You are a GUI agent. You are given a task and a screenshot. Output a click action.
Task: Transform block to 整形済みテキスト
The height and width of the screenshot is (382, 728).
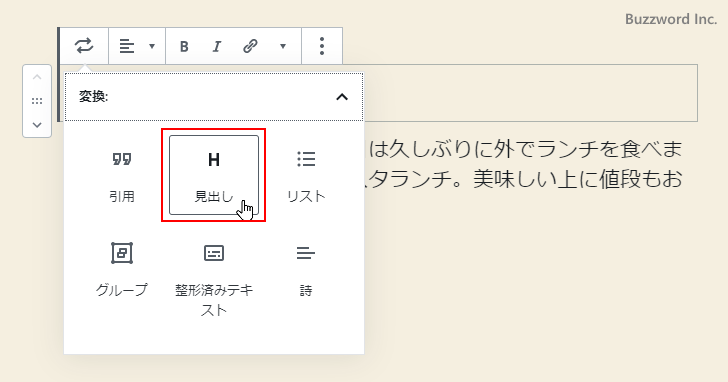(214, 278)
